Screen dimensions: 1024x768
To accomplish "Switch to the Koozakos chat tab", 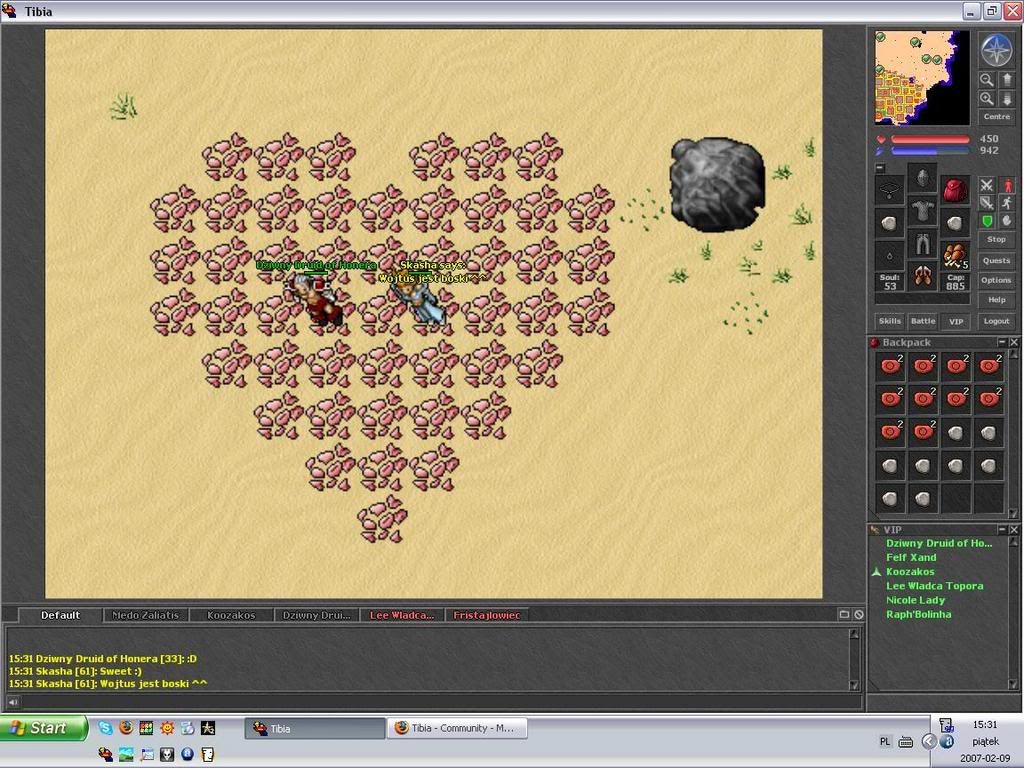I will pyautogui.click(x=231, y=615).
